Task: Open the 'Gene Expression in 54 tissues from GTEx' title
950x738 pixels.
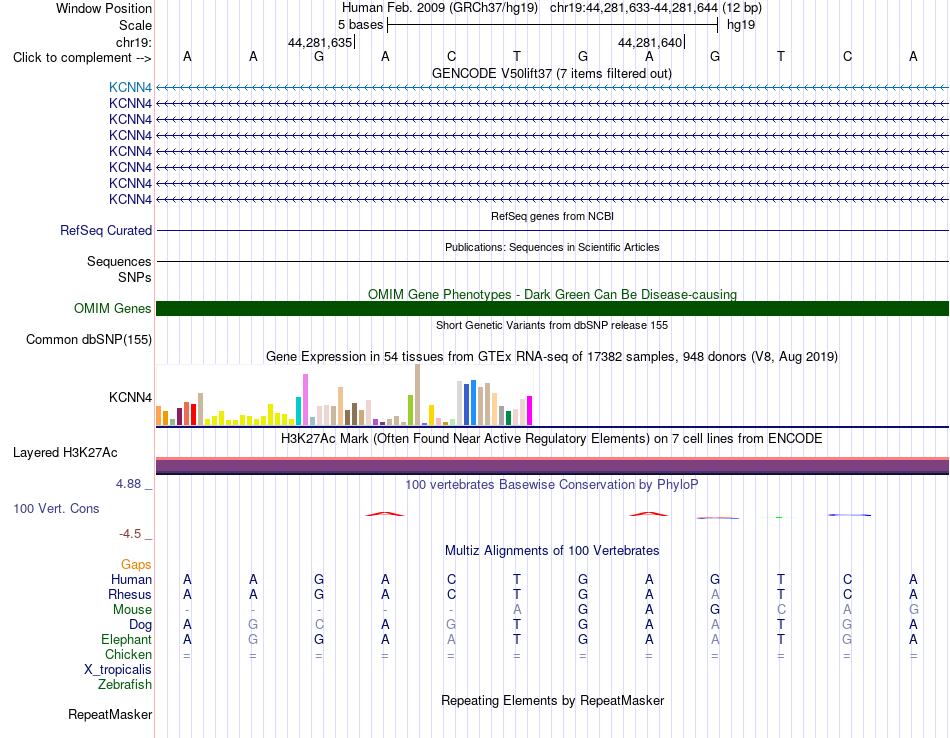Action: [552, 356]
